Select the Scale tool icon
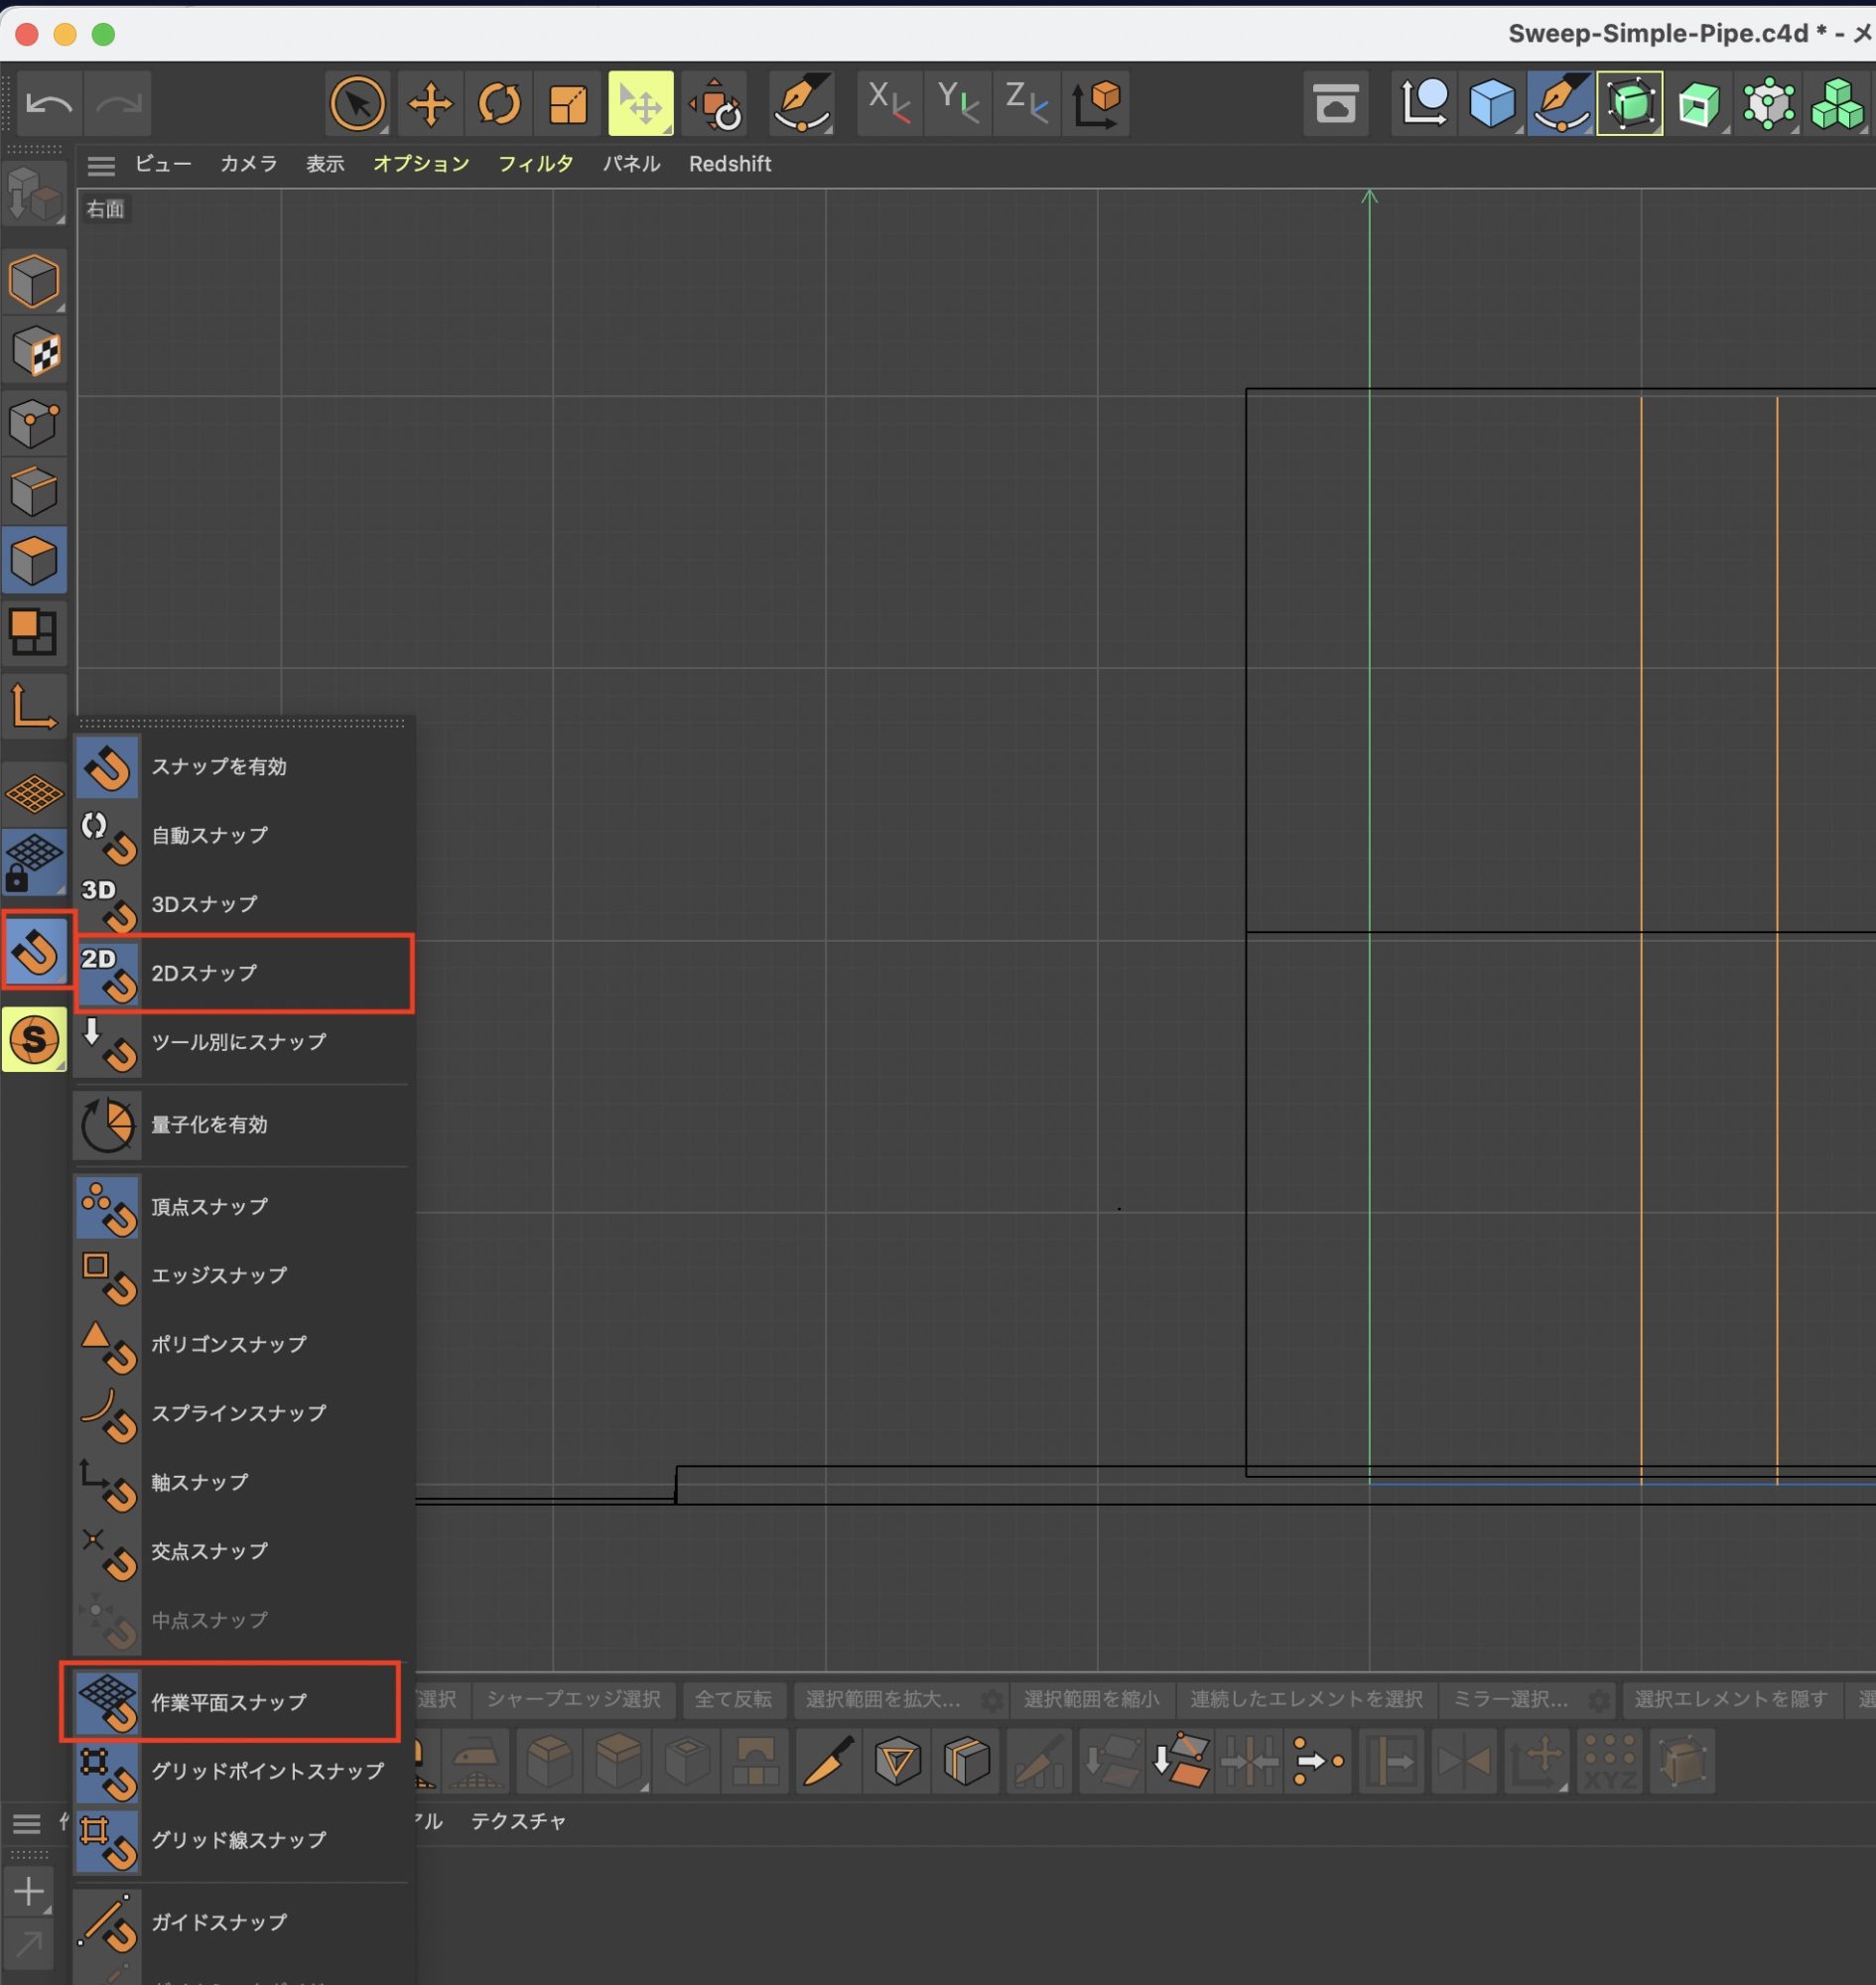1876x1985 pixels. 568,104
